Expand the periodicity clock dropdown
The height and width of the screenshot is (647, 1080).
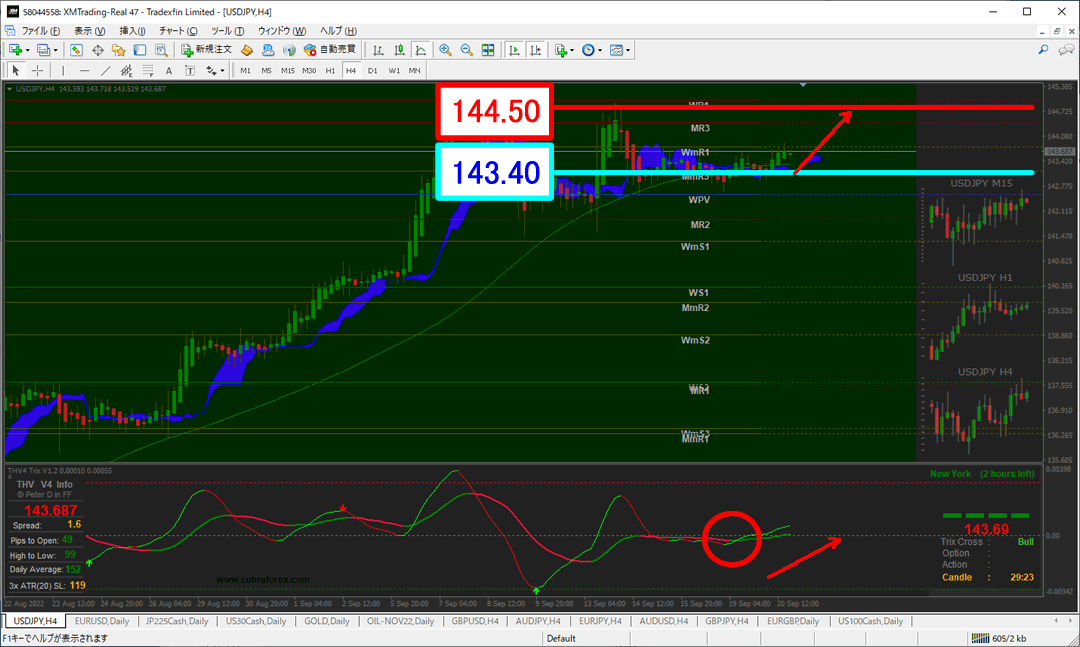pyautogui.click(x=598, y=49)
